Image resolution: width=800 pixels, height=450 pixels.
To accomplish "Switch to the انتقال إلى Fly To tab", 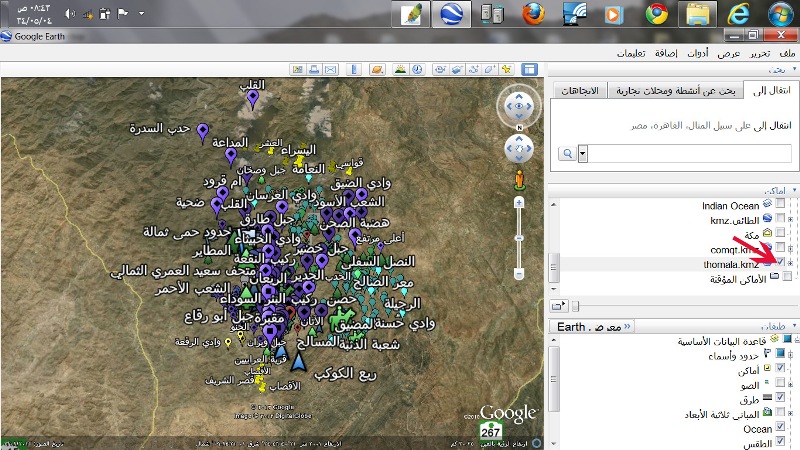I will (771, 90).
